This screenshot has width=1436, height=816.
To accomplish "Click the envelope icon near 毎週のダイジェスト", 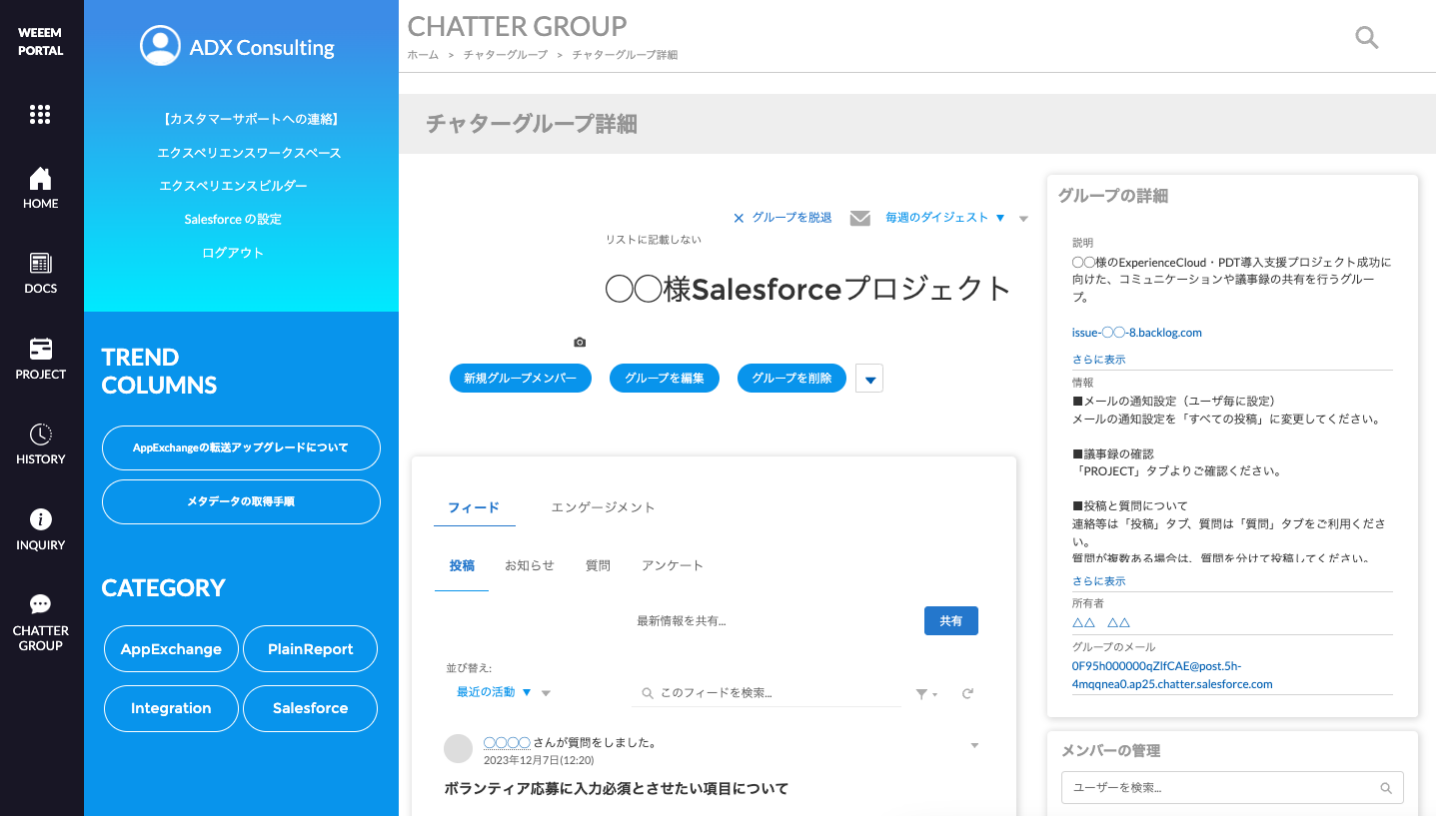I will (860, 218).
